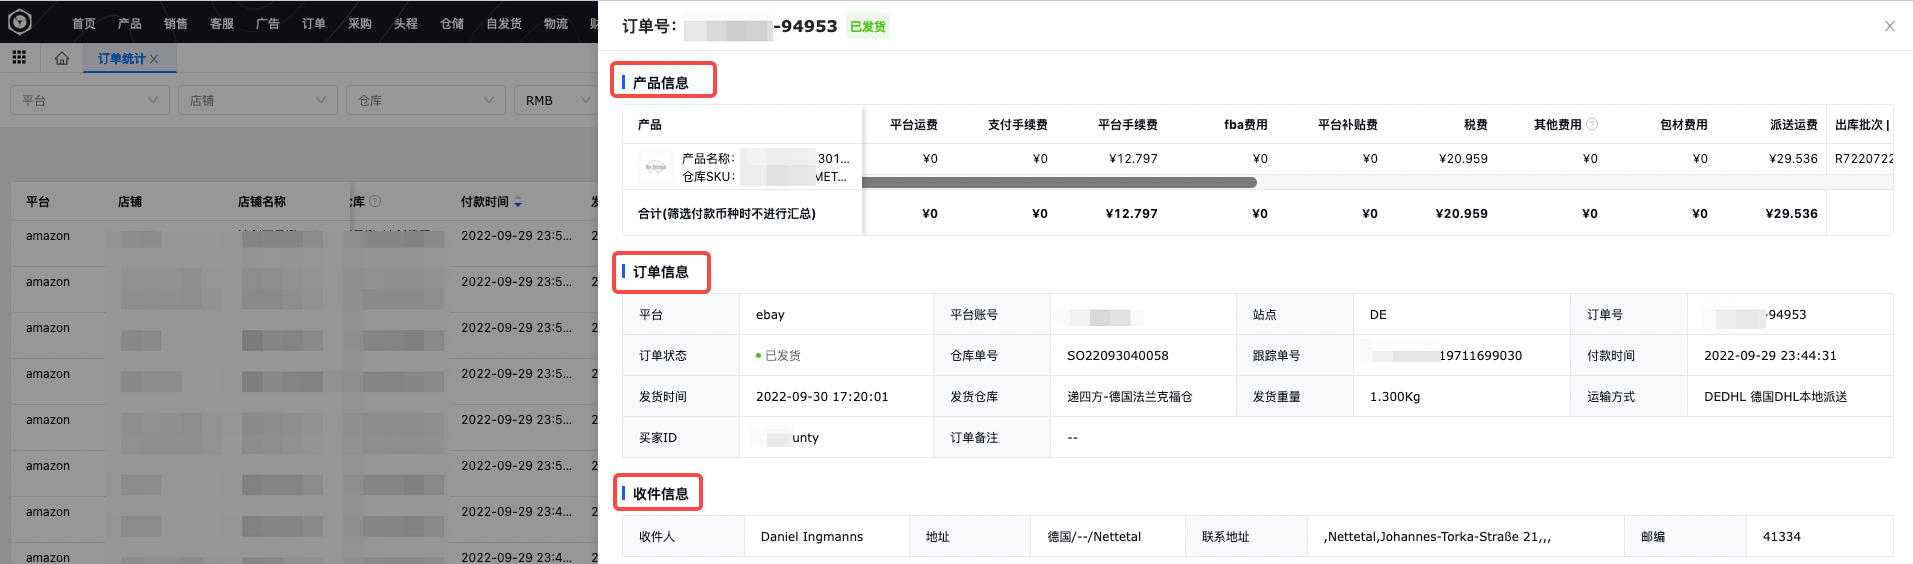Viewport: 1913px width, 564px height.
Task: Click the 发货重量 value 1.300Kg
Action: tap(1395, 397)
